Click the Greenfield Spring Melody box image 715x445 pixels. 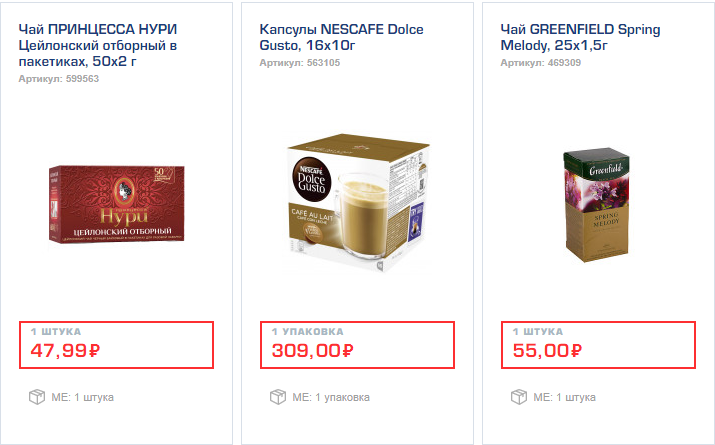[x=596, y=205]
